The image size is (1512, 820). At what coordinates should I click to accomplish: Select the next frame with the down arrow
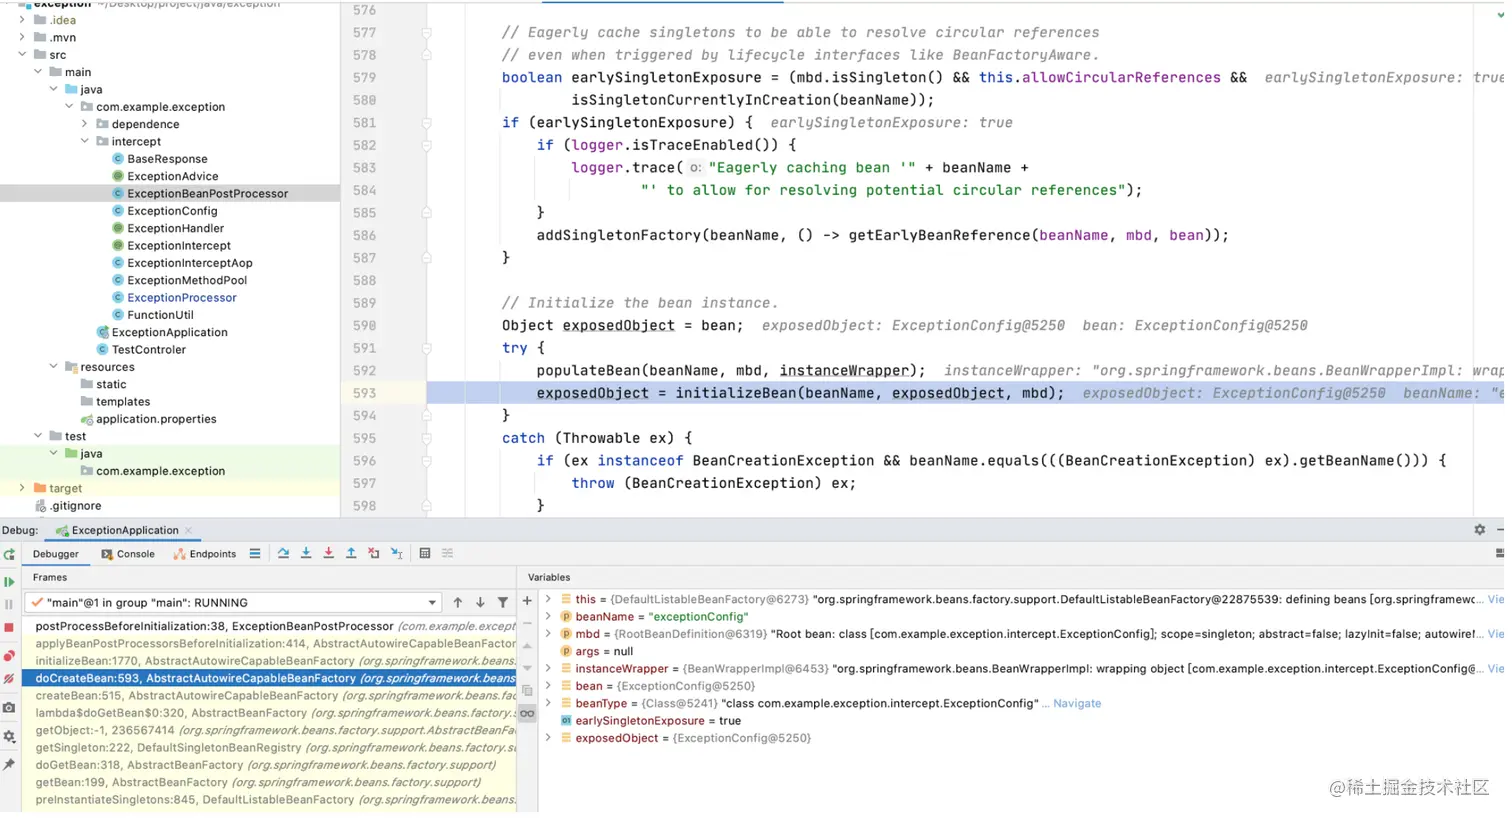(x=480, y=603)
